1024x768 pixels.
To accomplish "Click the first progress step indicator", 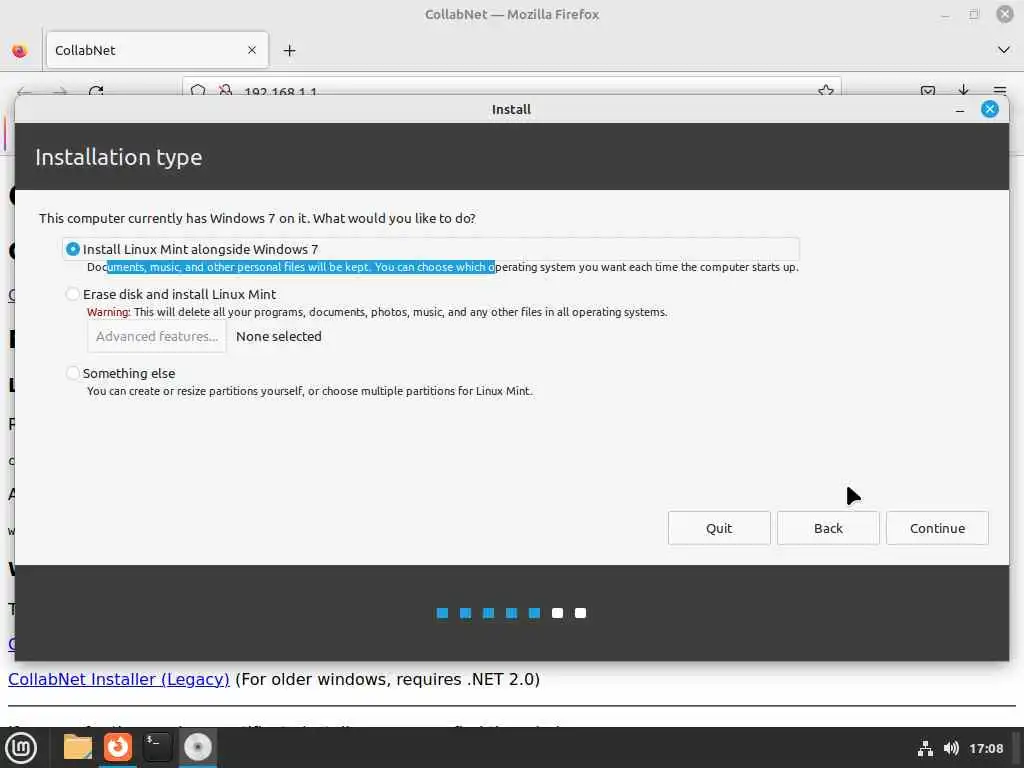I will point(442,613).
